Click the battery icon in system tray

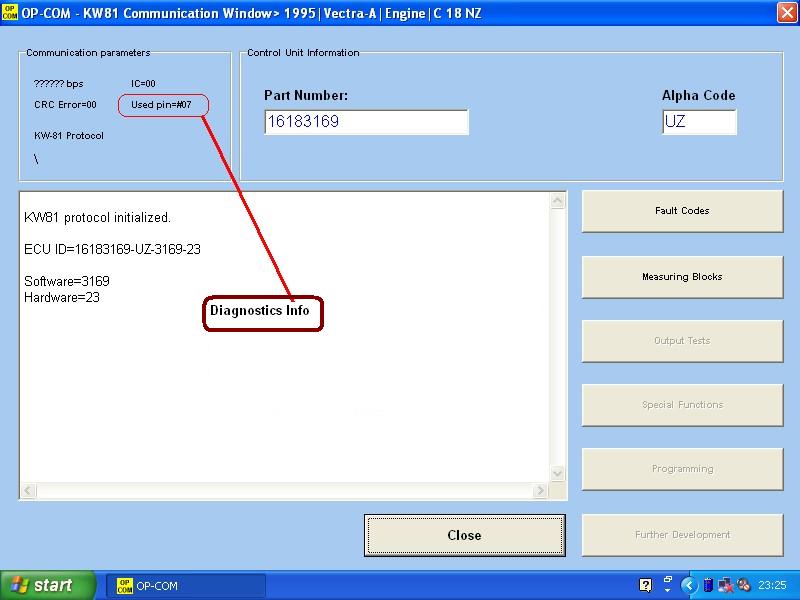[x=708, y=585]
